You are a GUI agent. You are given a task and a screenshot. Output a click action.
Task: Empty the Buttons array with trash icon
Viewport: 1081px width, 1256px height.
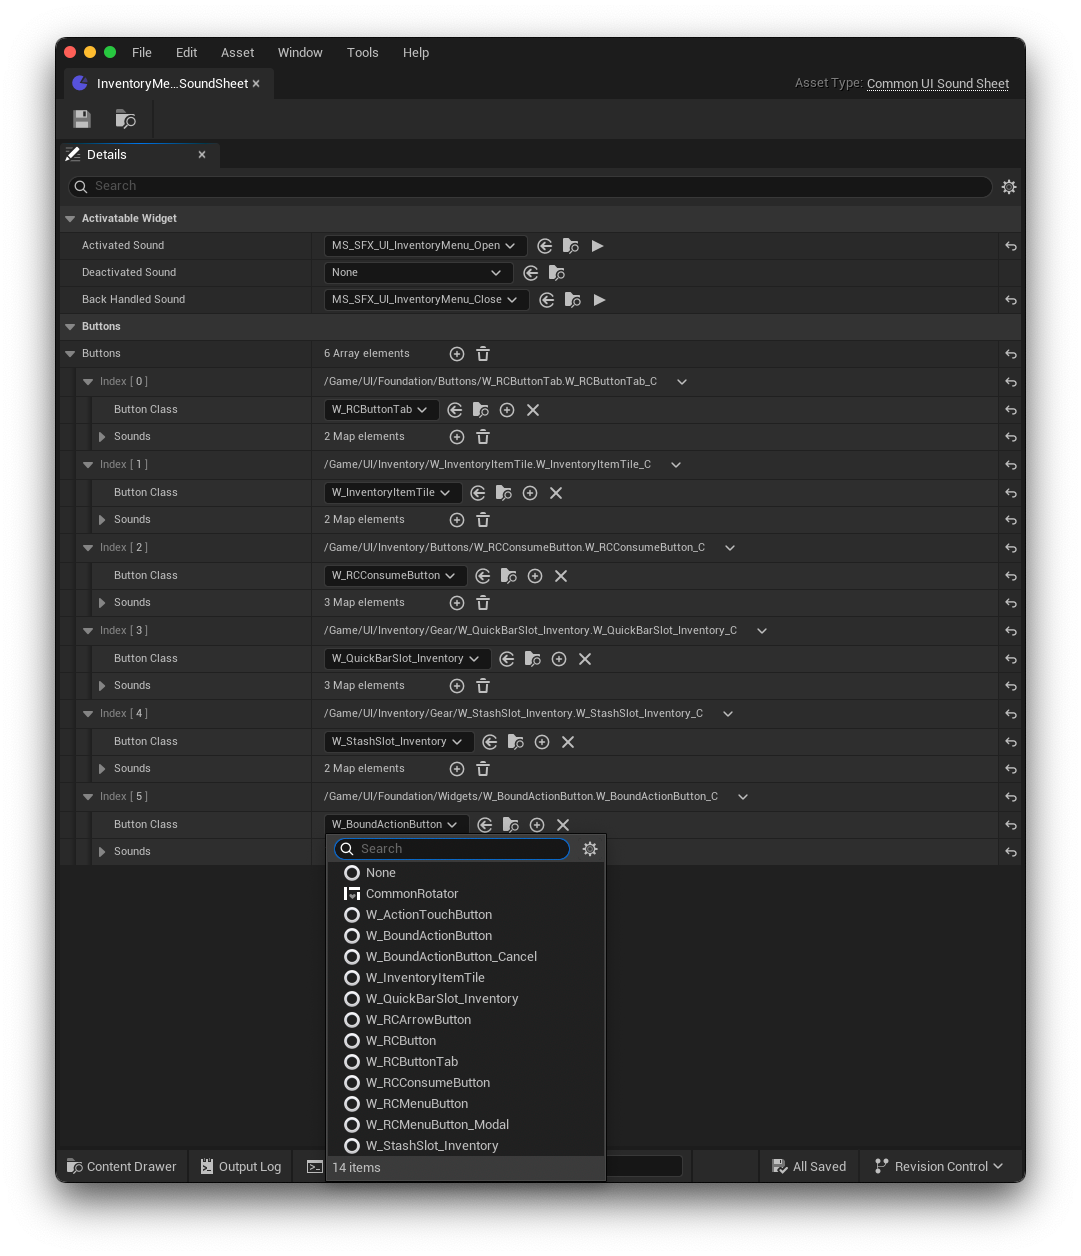point(483,354)
